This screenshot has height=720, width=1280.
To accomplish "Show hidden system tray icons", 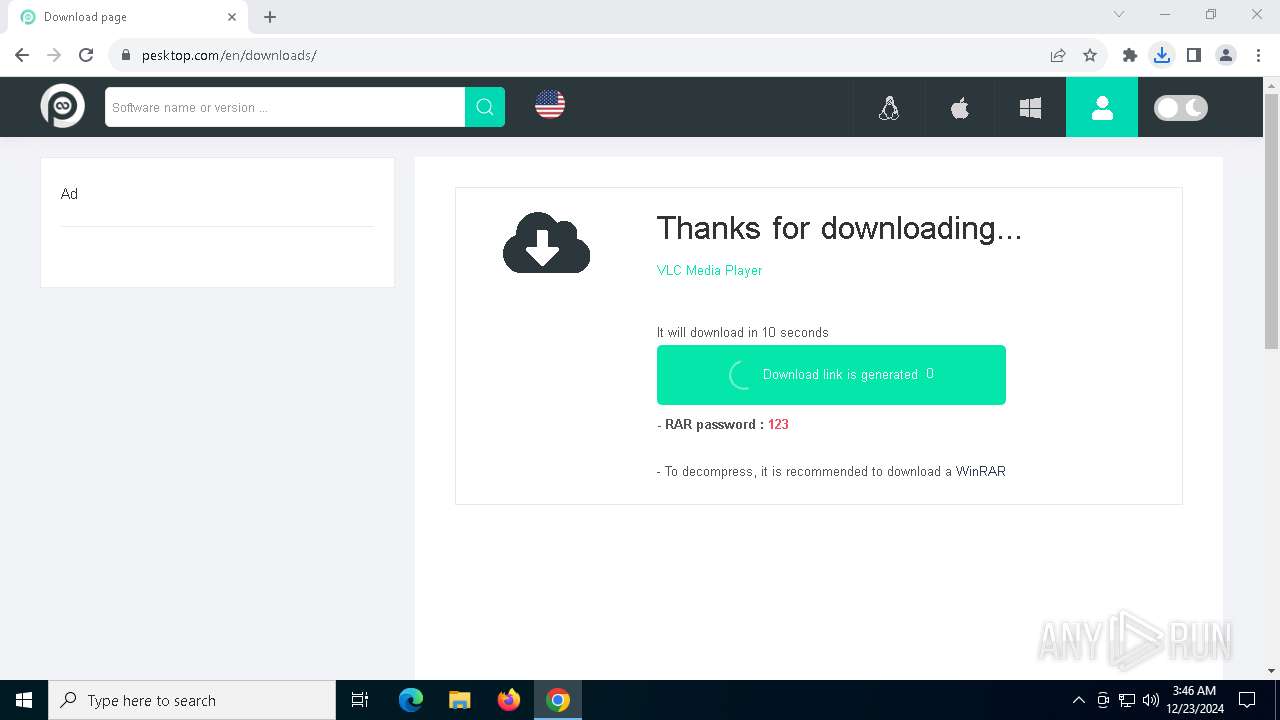I will point(1078,700).
